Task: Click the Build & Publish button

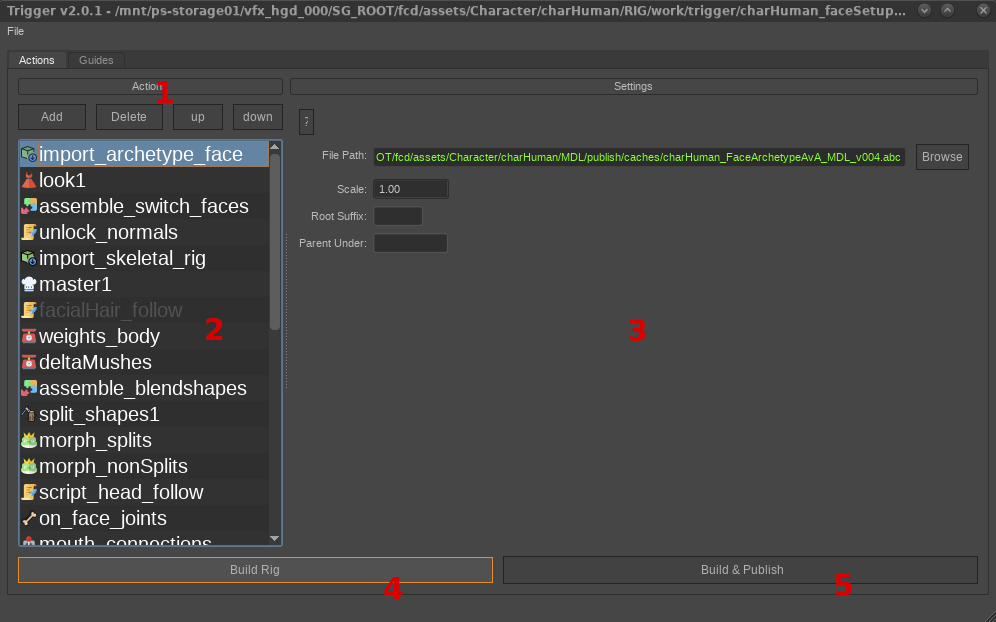Action: pos(741,570)
